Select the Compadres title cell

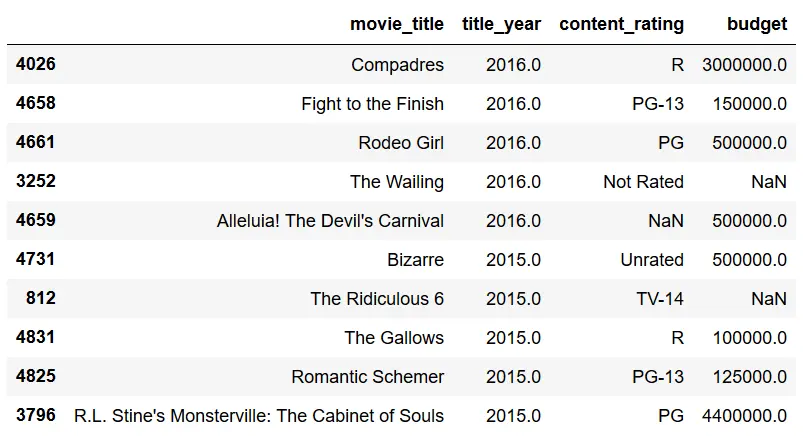pyautogui.click(x=397, y=65)
